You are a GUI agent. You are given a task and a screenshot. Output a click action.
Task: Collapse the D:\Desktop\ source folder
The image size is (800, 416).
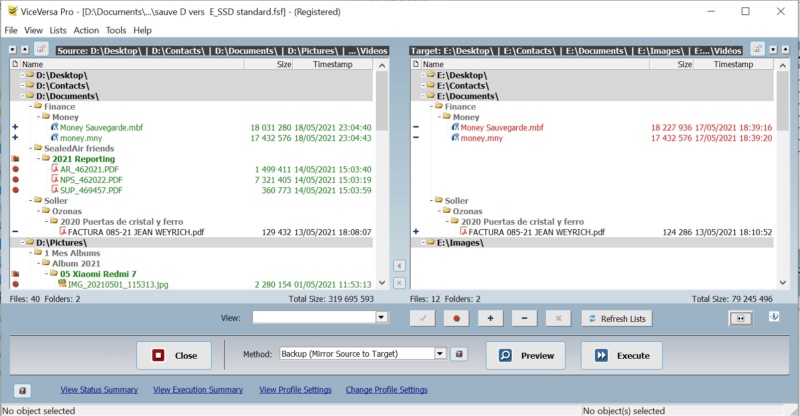coord(23,75)
